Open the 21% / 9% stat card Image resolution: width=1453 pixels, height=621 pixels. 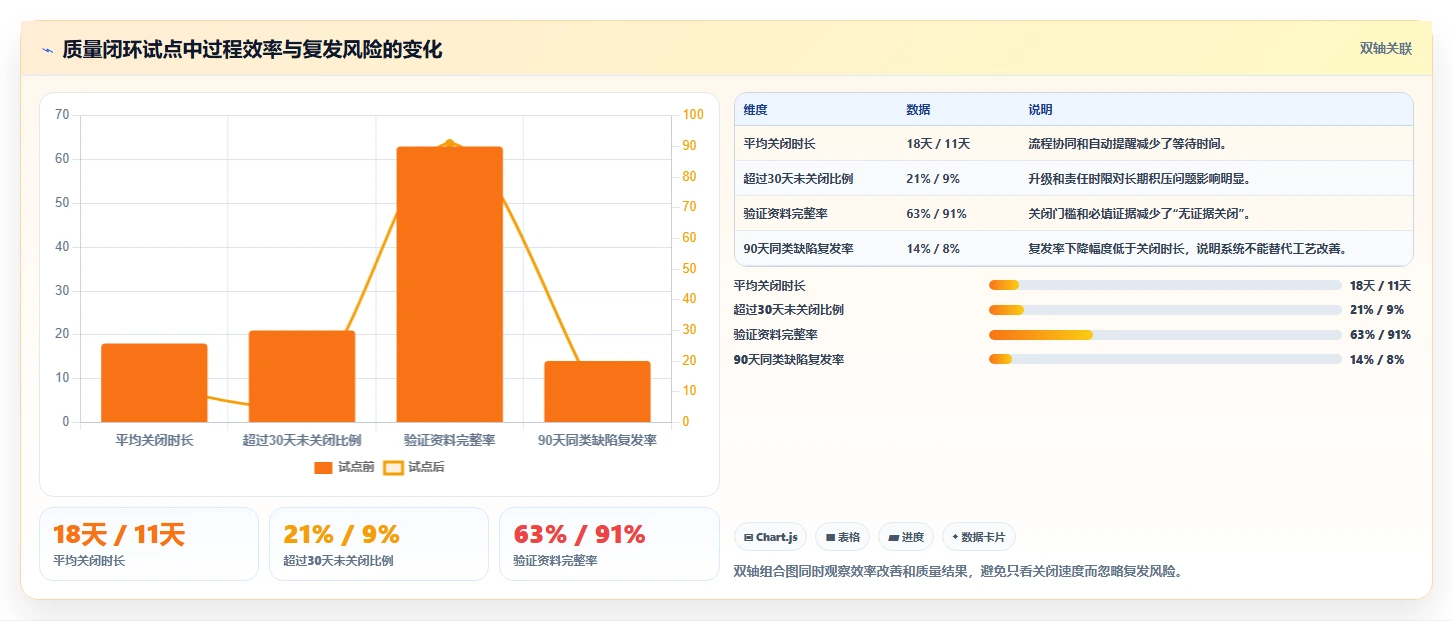(x=379, y=544)
